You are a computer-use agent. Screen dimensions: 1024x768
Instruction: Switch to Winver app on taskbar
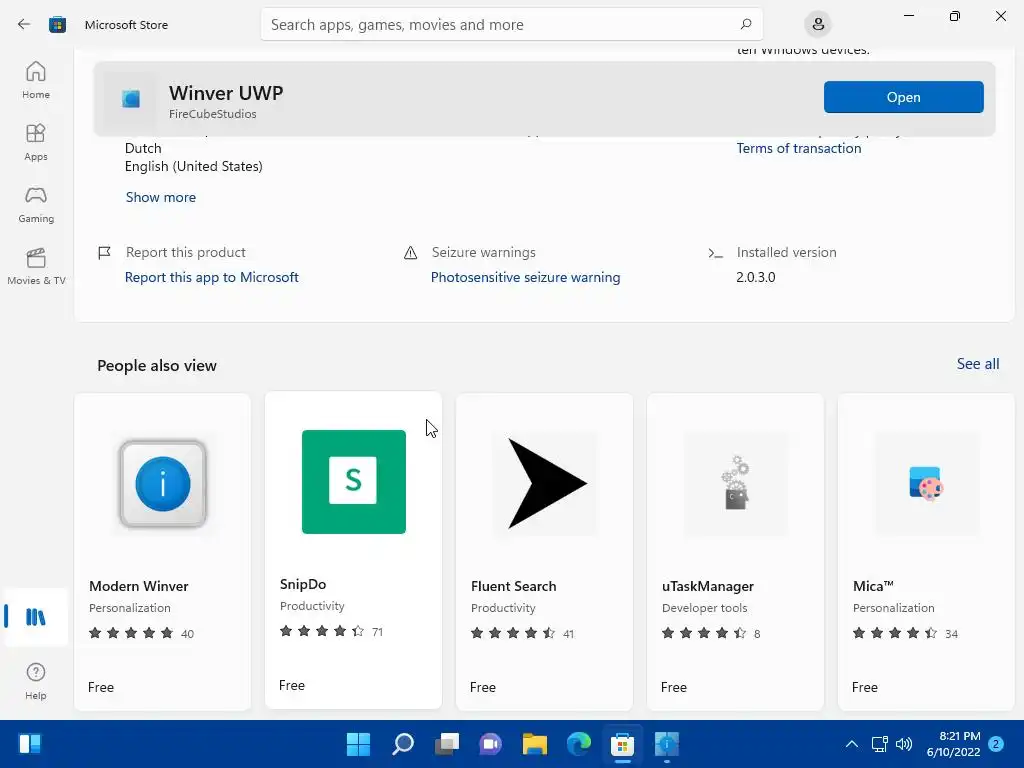(x=667, y=744)
